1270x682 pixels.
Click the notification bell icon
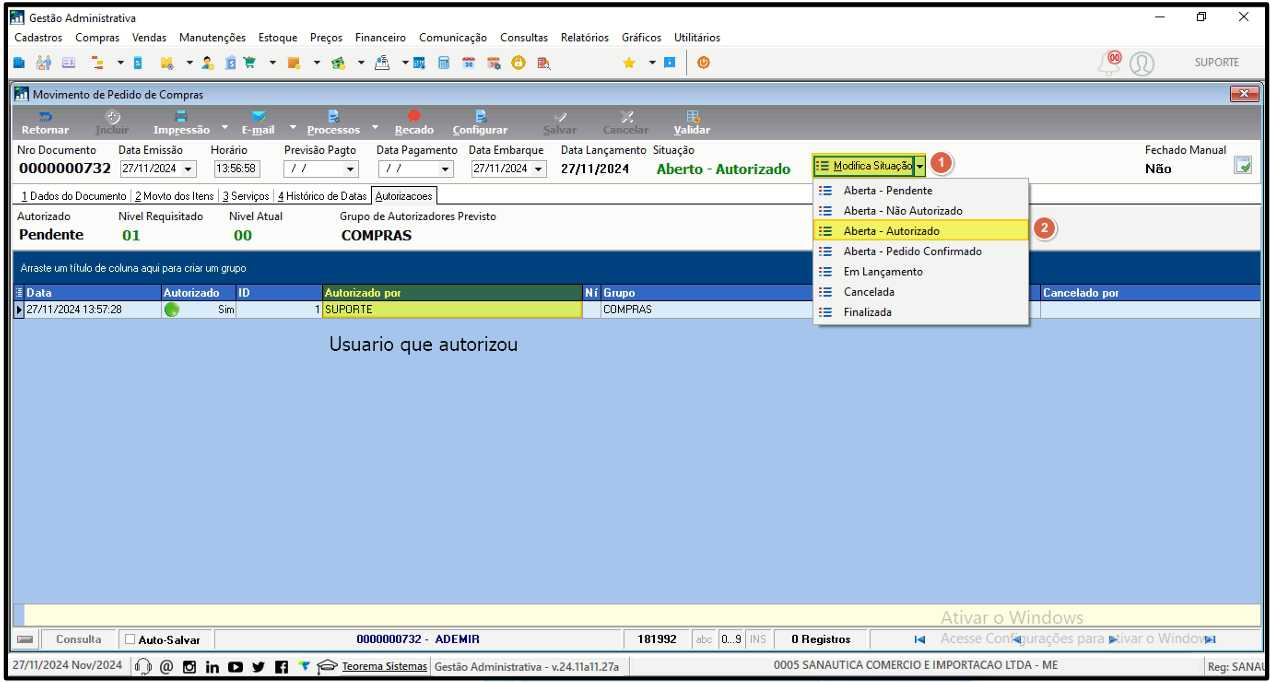(x=1110, y=62)
